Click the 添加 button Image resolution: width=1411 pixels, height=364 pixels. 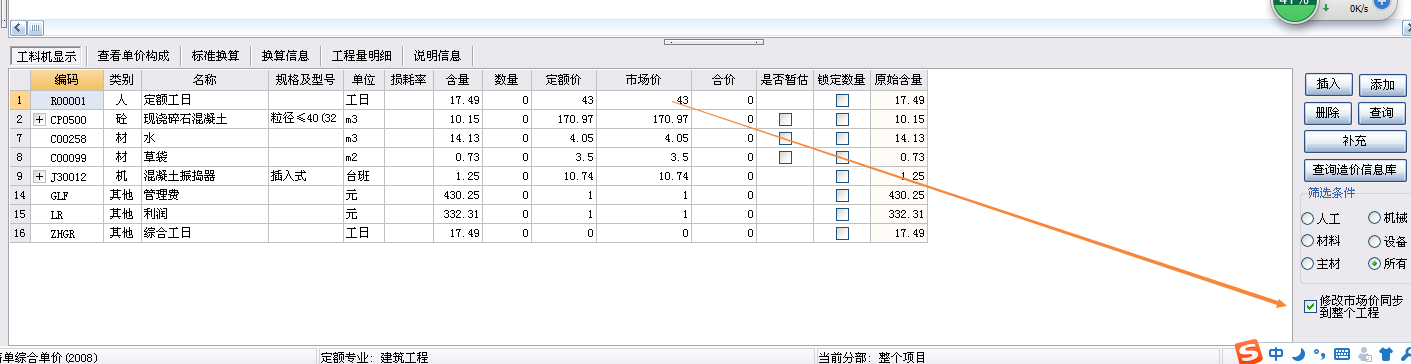coord(1382,84)
